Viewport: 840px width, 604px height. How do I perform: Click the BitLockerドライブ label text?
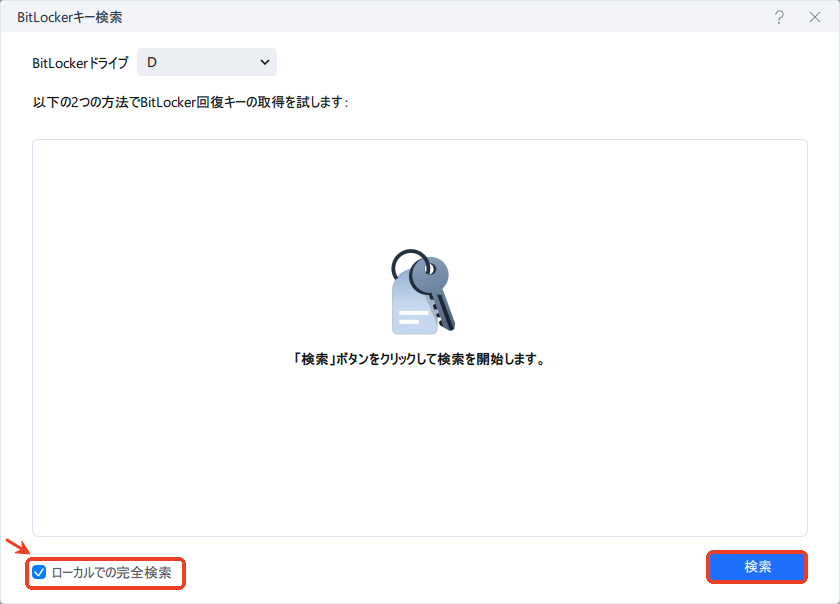coord(79,62)
